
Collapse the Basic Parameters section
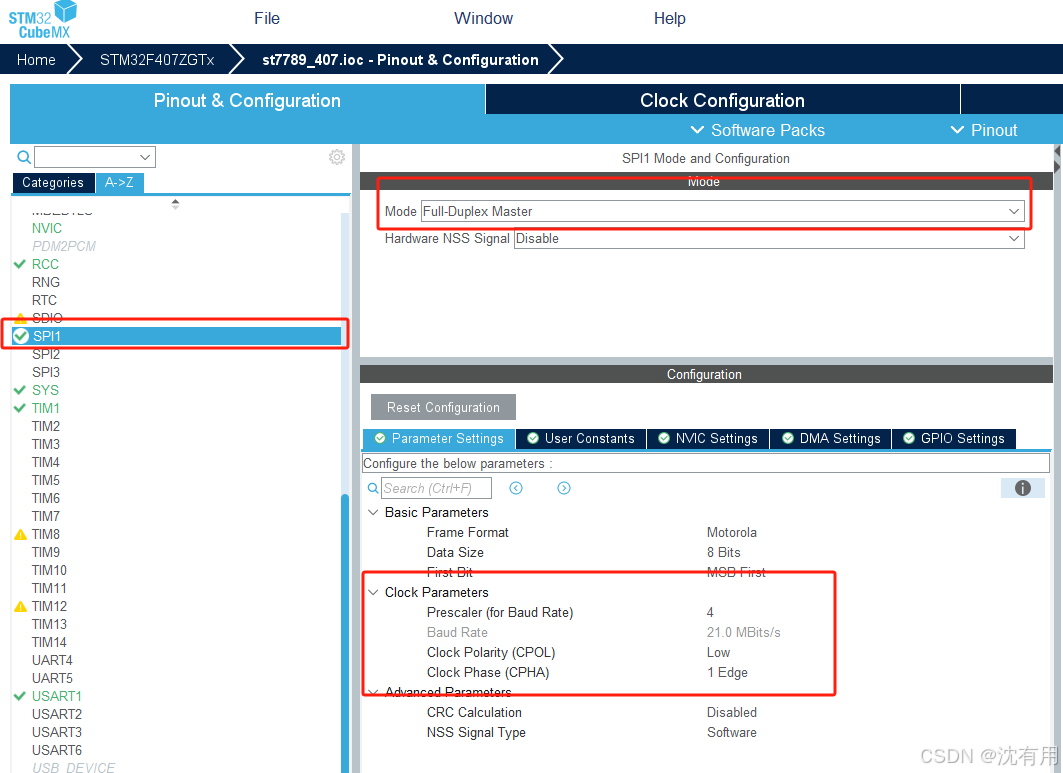(373, 513)
